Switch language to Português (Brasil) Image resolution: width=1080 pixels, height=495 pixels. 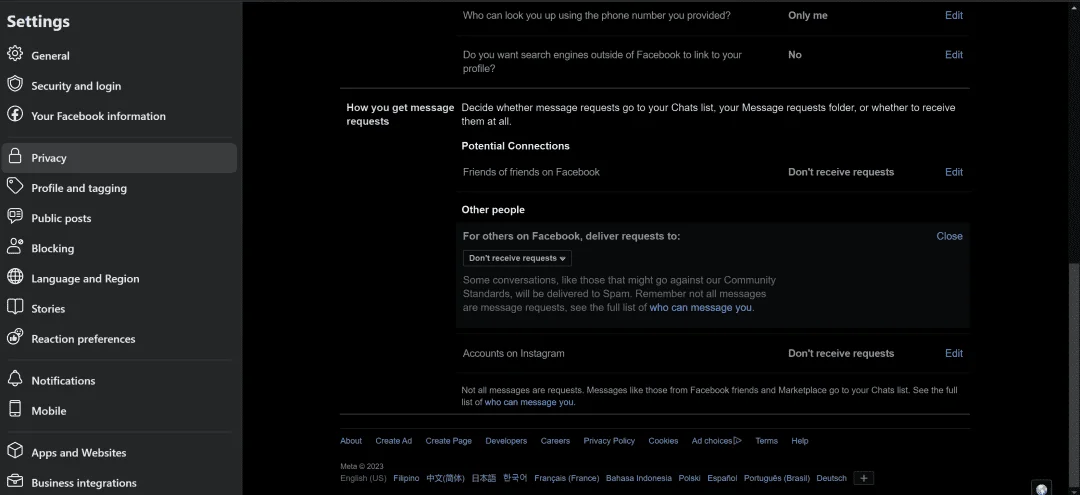coord(777,478)
